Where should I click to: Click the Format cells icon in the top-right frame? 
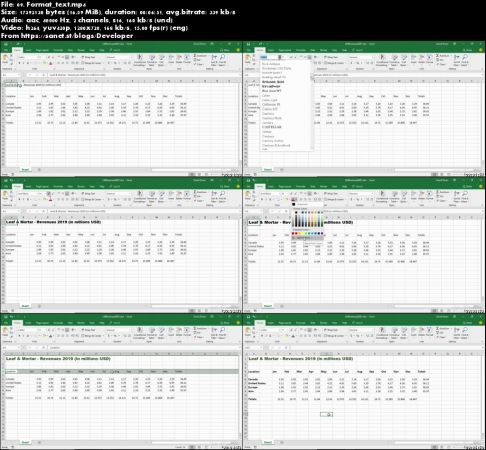click(x=430, y=59)
